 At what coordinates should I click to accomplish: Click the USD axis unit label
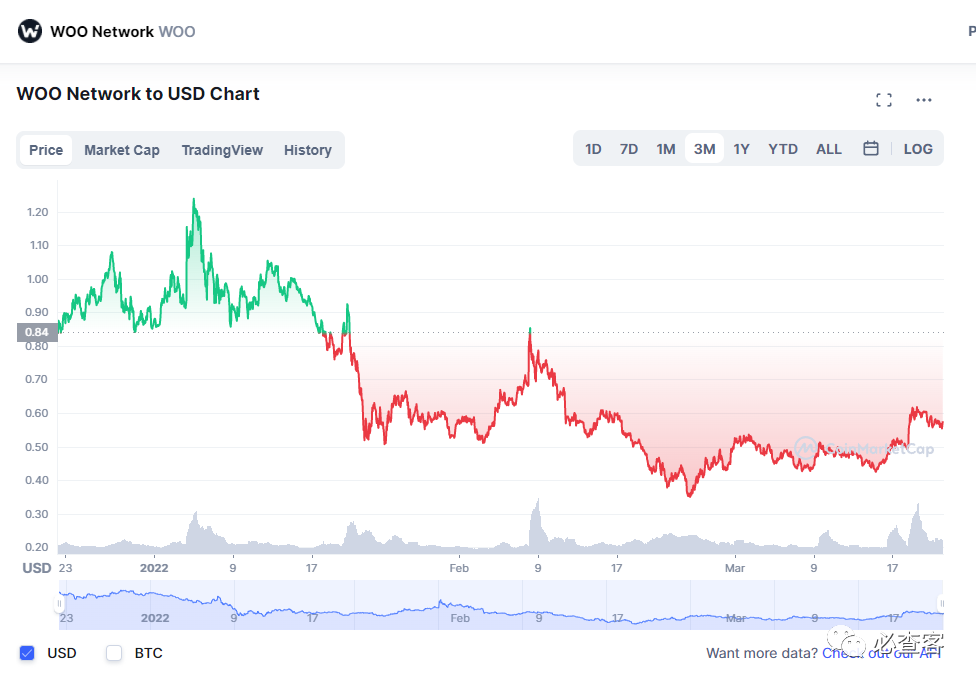[37, 568]
